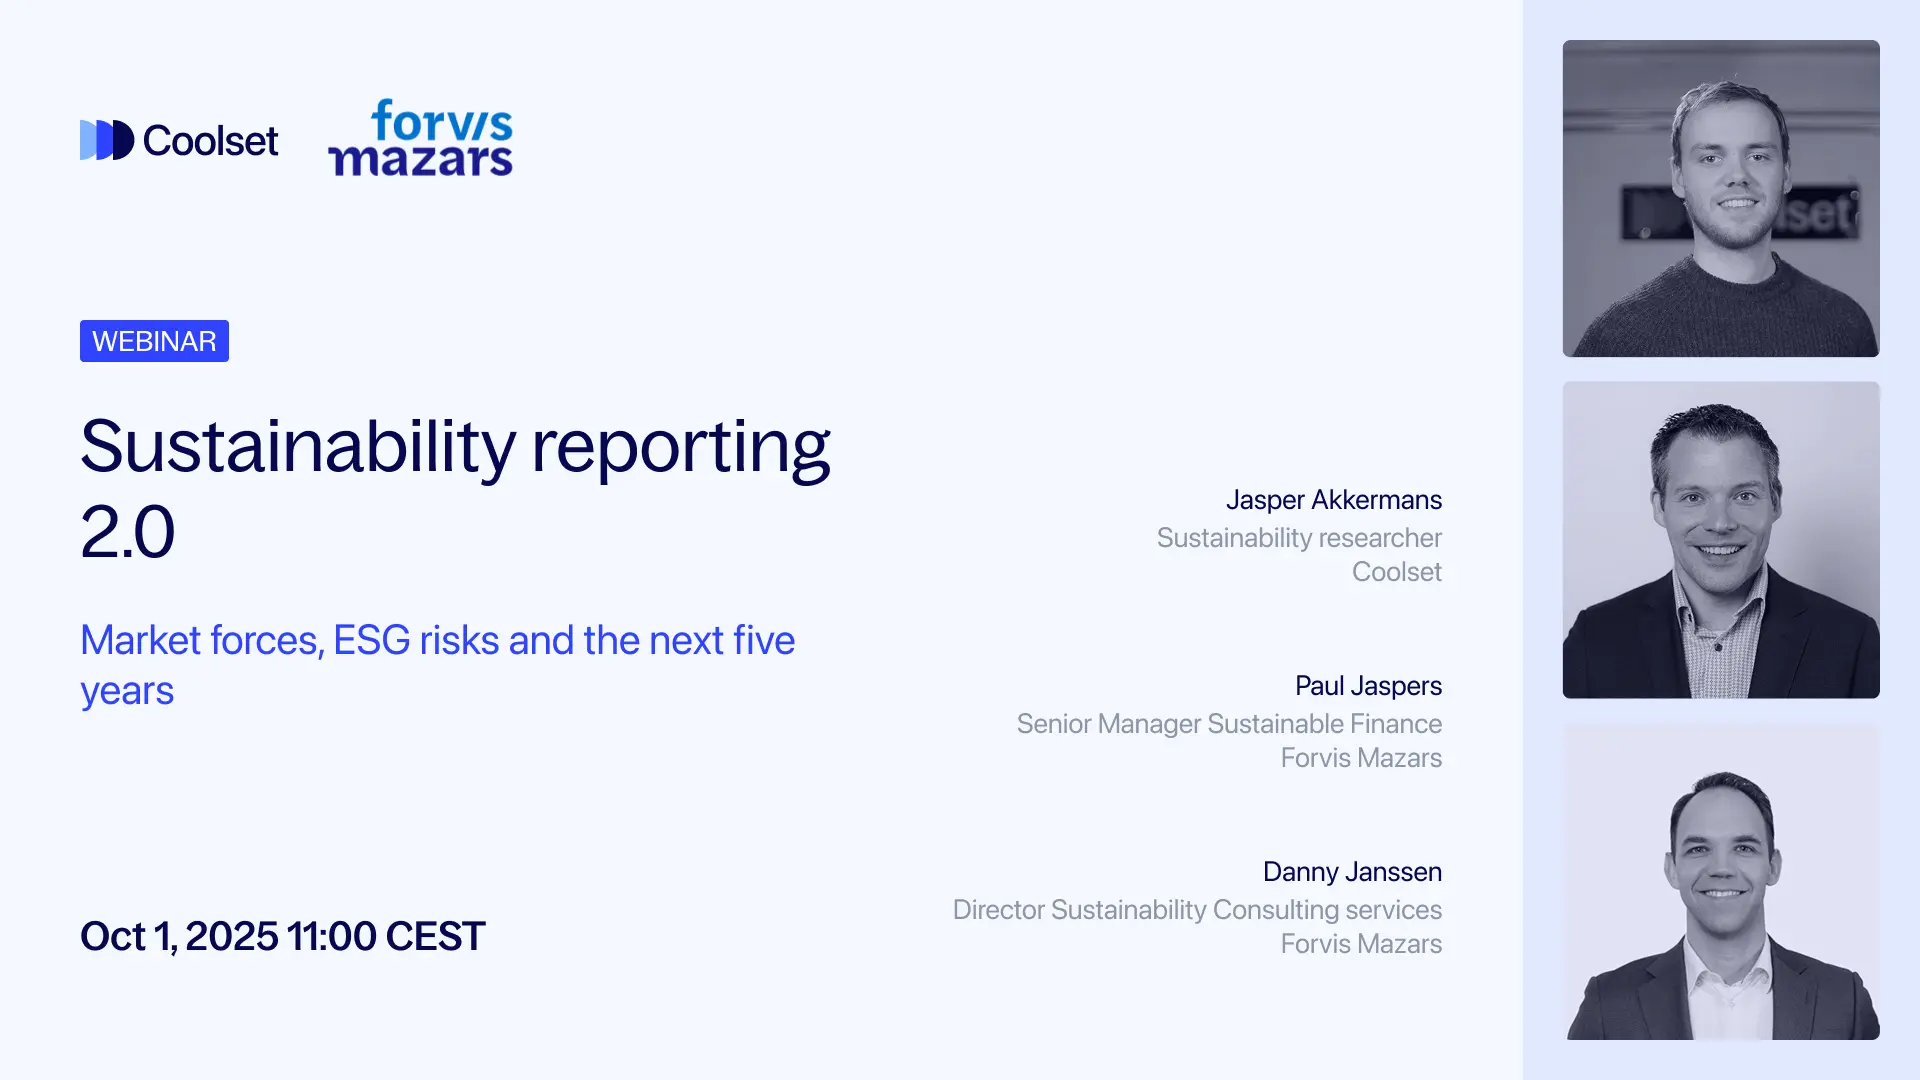Image resolution: width=1920 pixels, height=1080 pixels.
Task: Click the Oct 1, 2025 date text
Action: pos(282,936)
